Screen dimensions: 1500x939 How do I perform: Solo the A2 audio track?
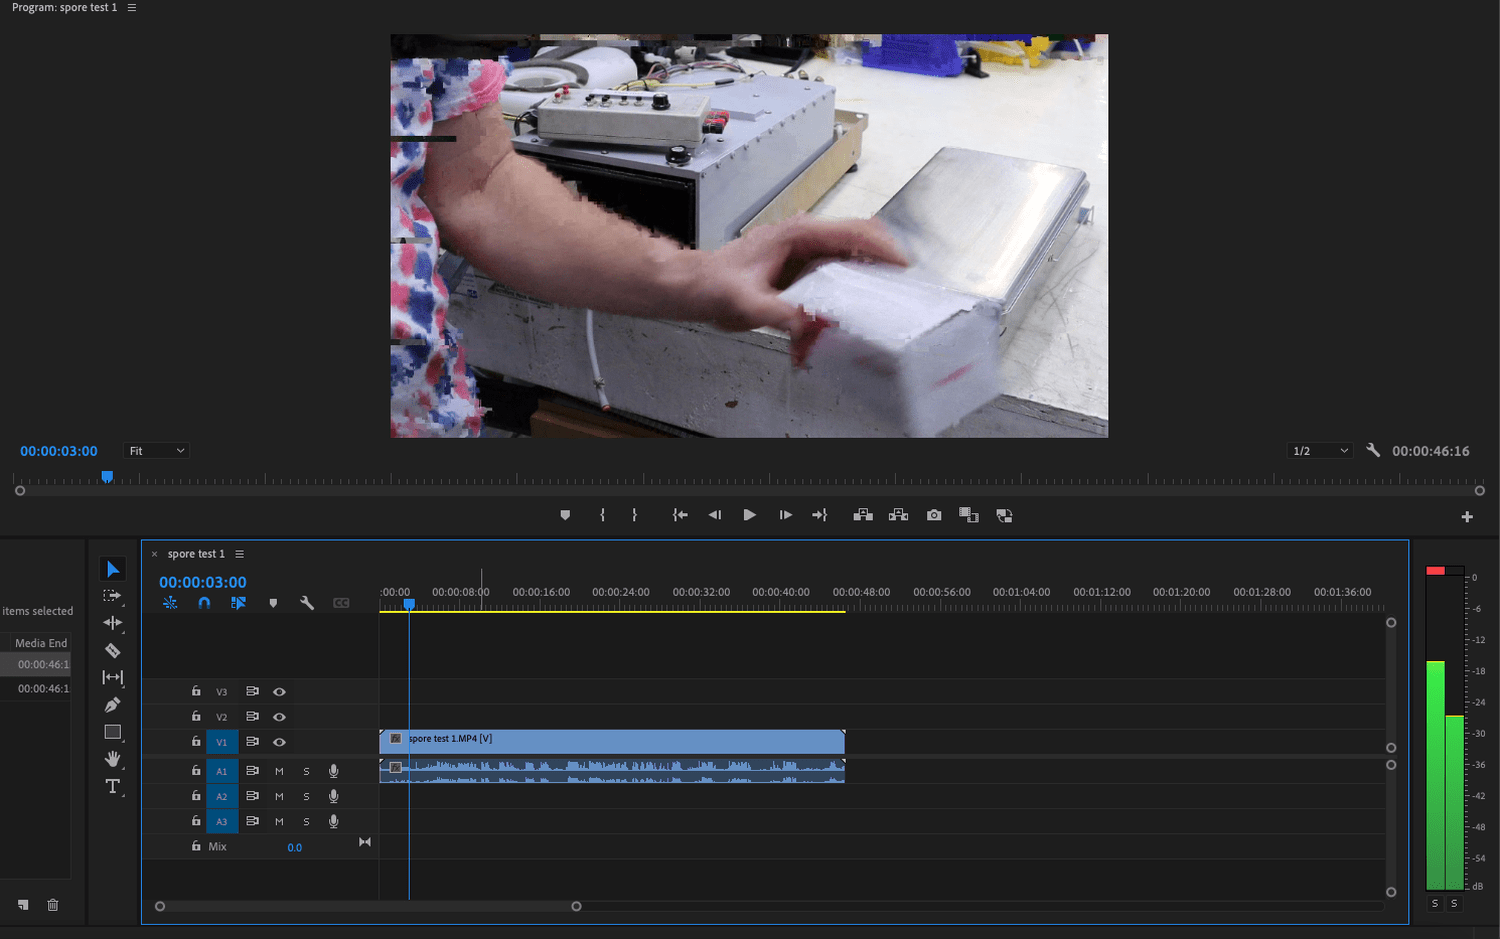[x=306, y=796]
